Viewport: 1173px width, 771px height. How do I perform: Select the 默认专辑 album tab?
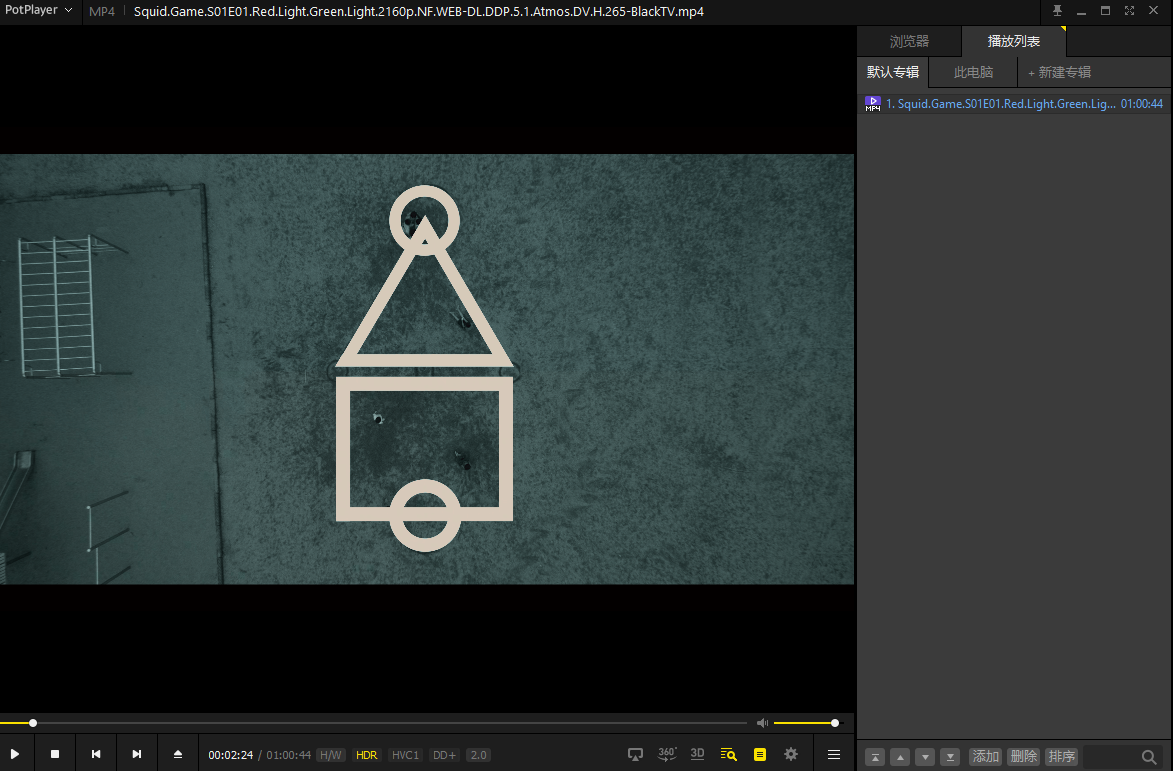click(892, 73)
